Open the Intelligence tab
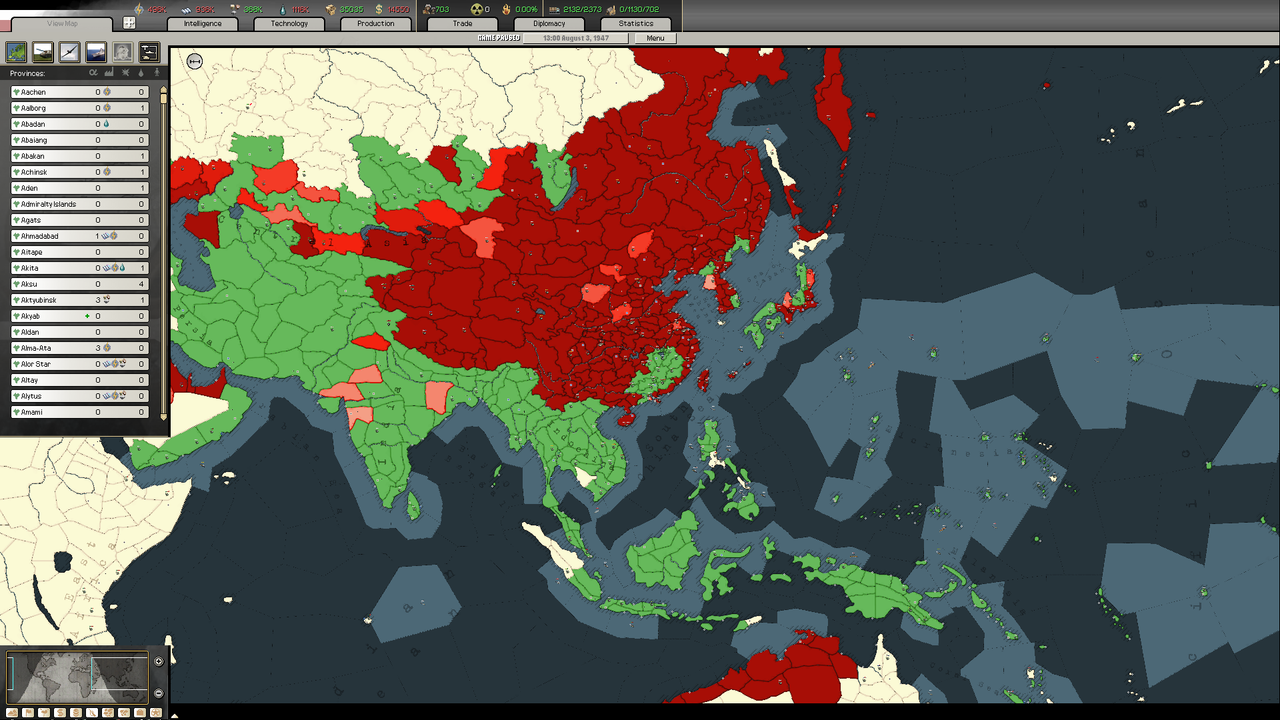 click(x=202, y=24)
